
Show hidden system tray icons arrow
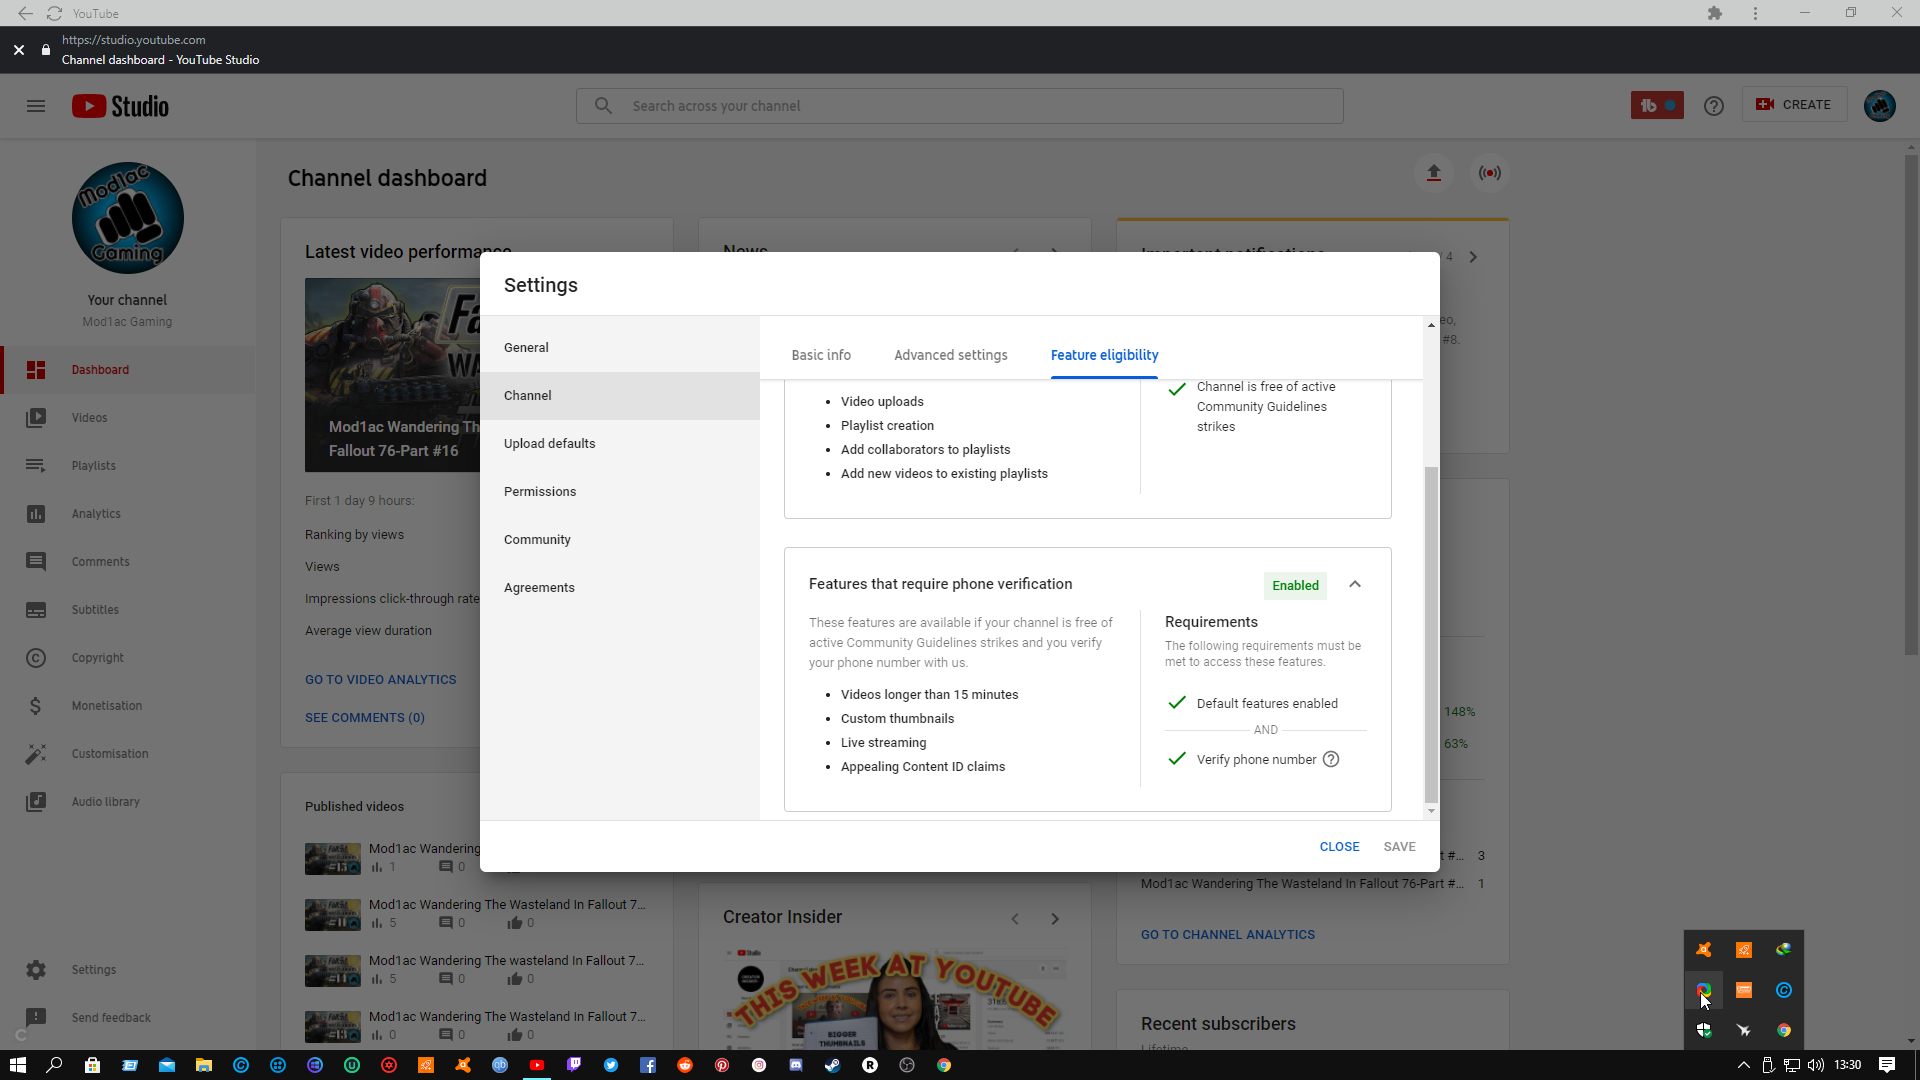click(x=1744, y=1065)
